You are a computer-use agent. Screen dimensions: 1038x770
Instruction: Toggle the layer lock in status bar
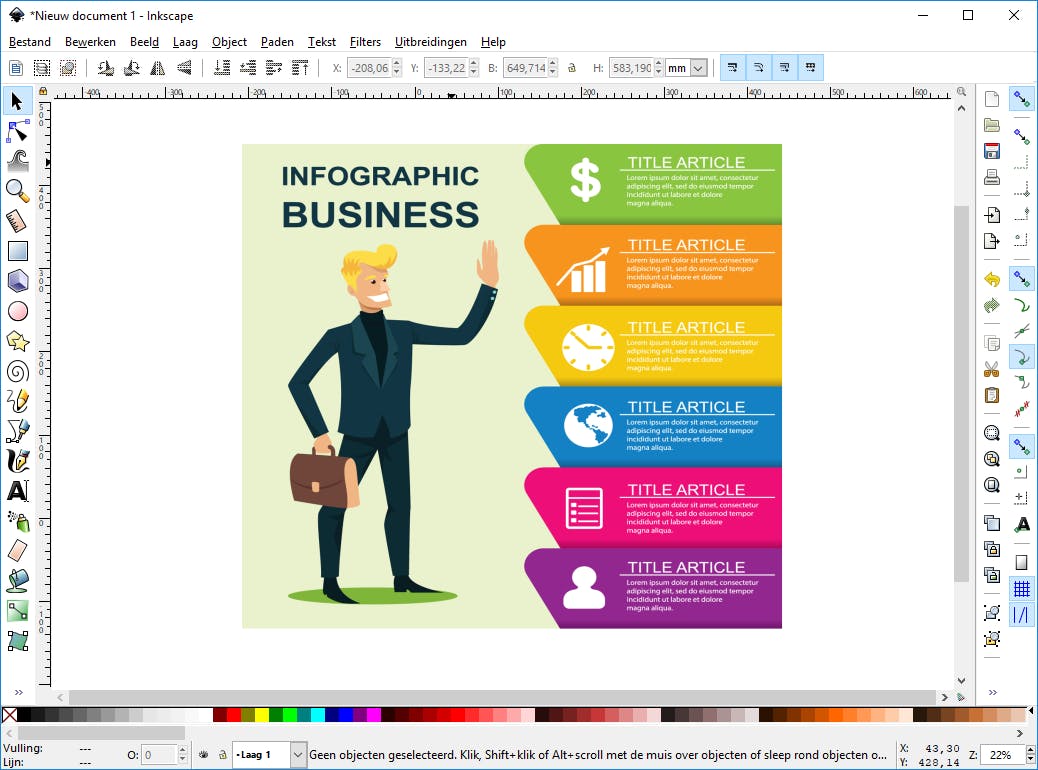pos(223,755)
